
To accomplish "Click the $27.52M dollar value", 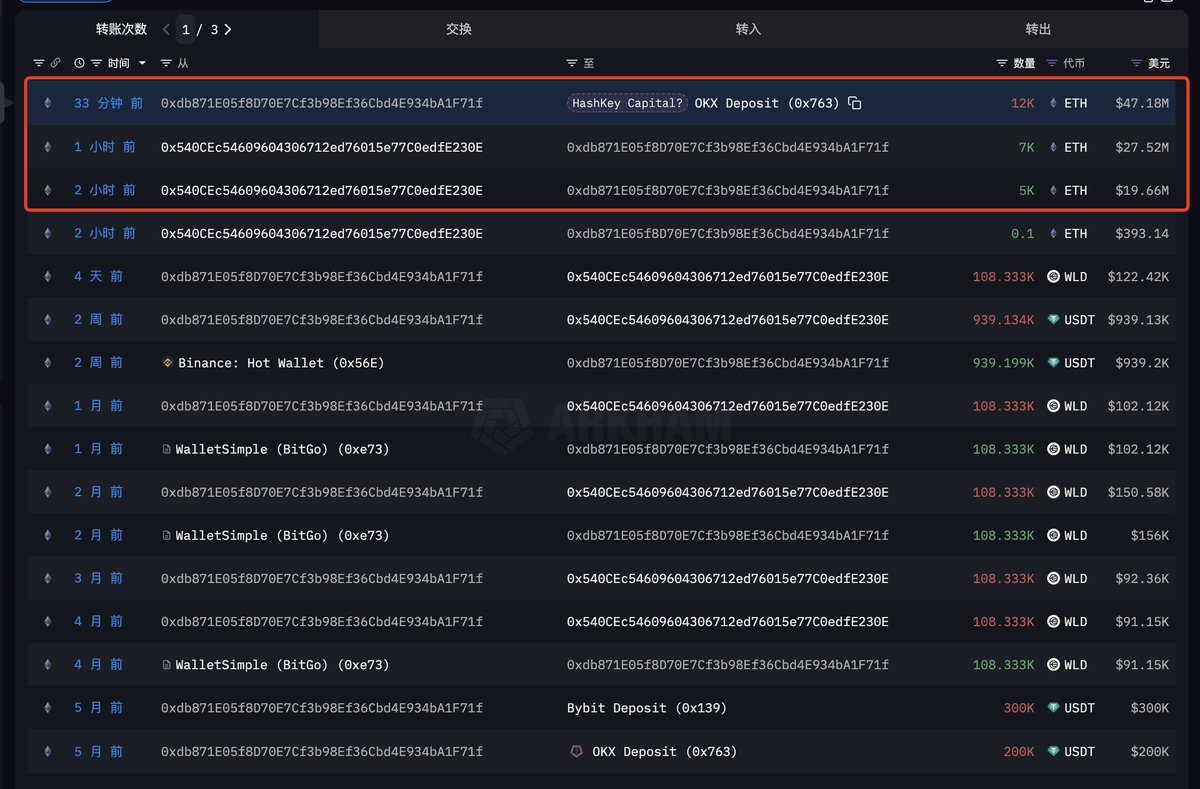I will pos(1141,147).
